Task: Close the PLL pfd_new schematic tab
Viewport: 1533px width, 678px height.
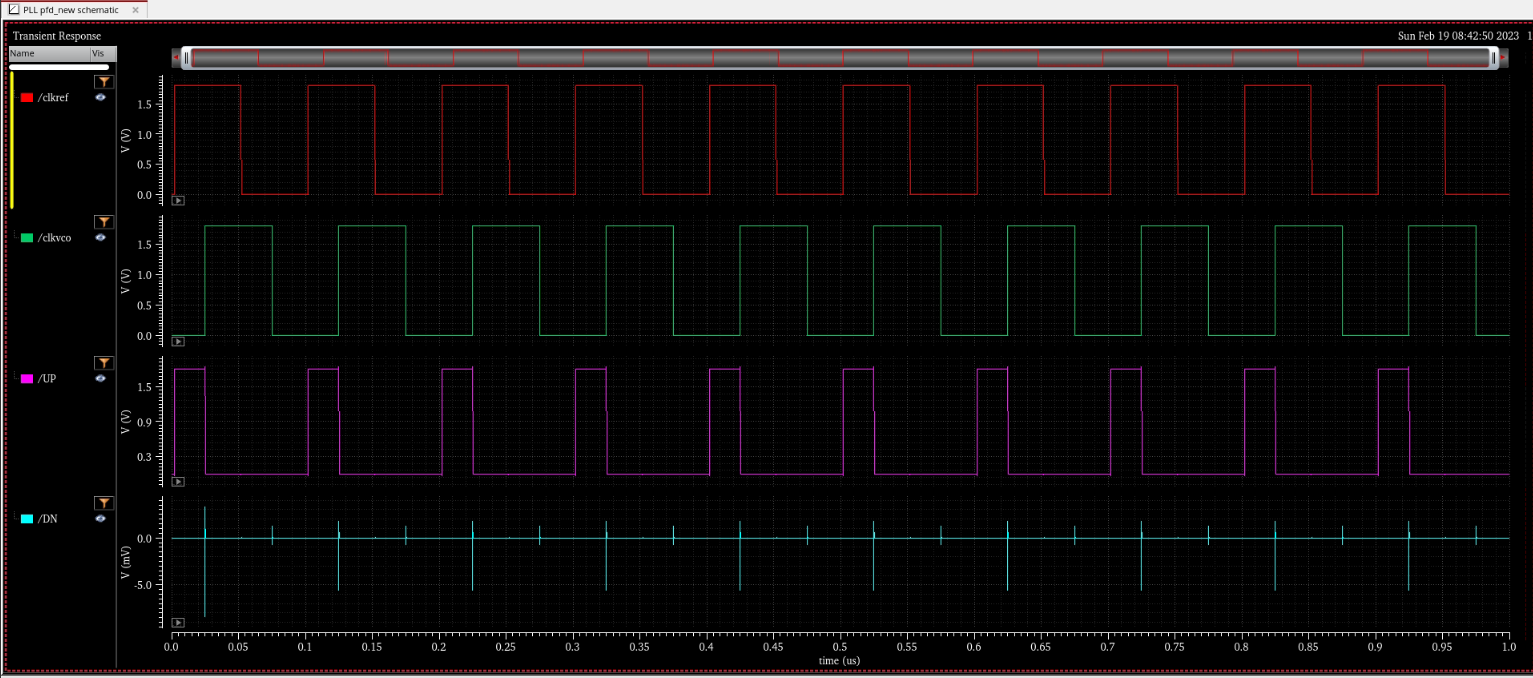Action: click(x=136, y=9)
